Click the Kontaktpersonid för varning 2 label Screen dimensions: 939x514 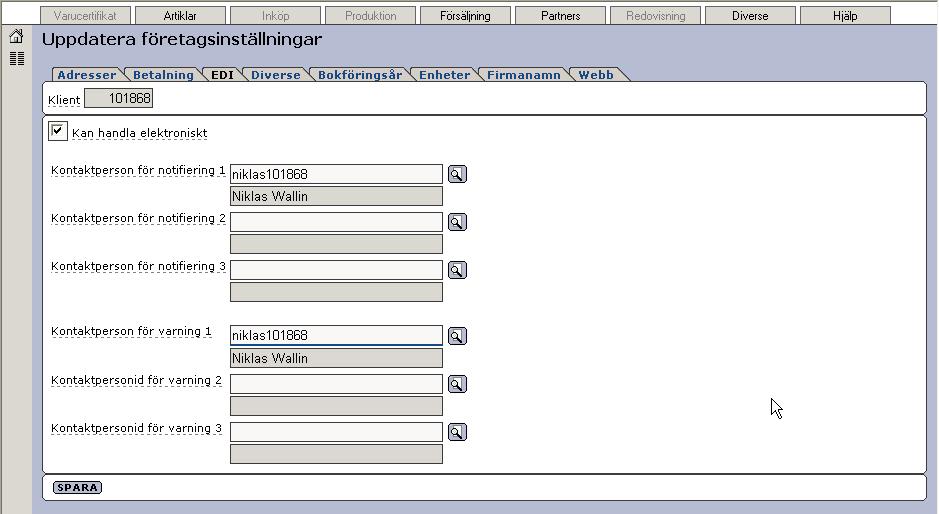pyautogui.click(x=137, y=380)
